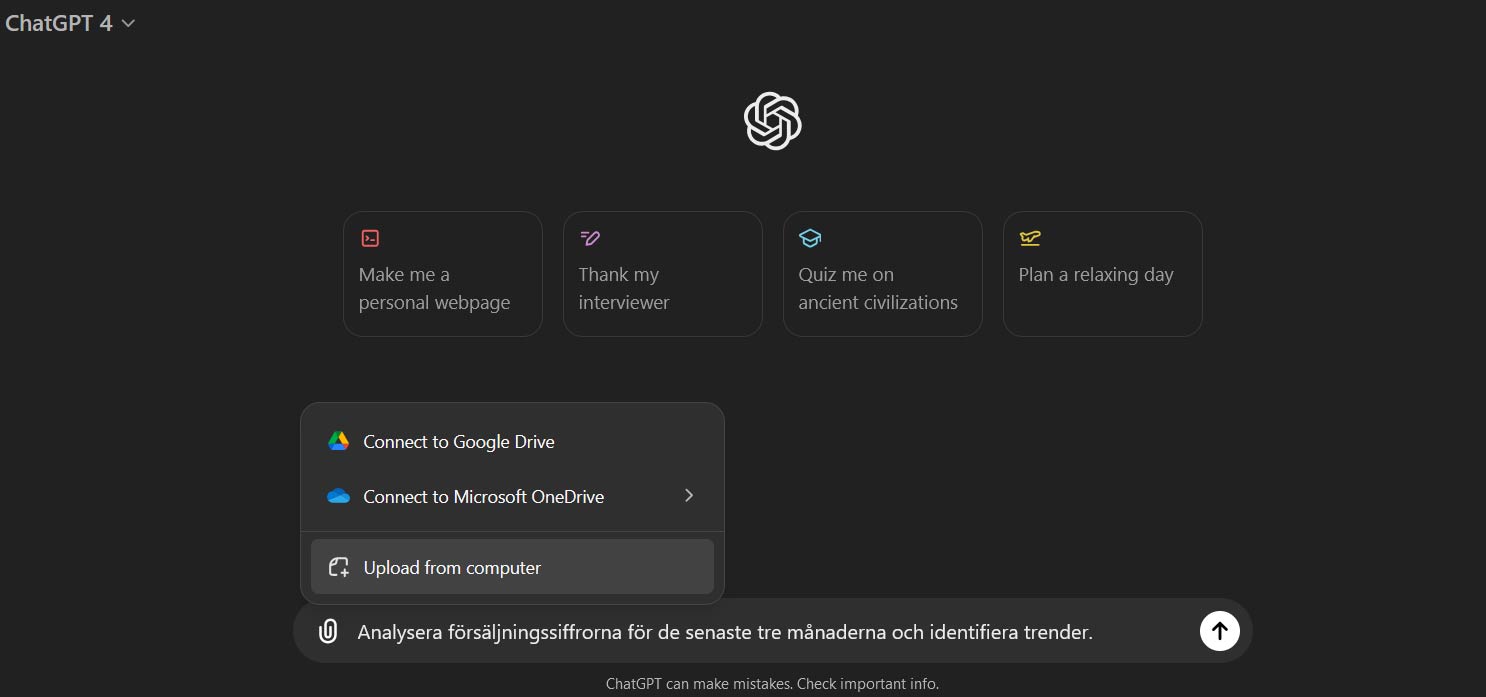Click the paperclip attach files icon

click(x=328, y=631)
